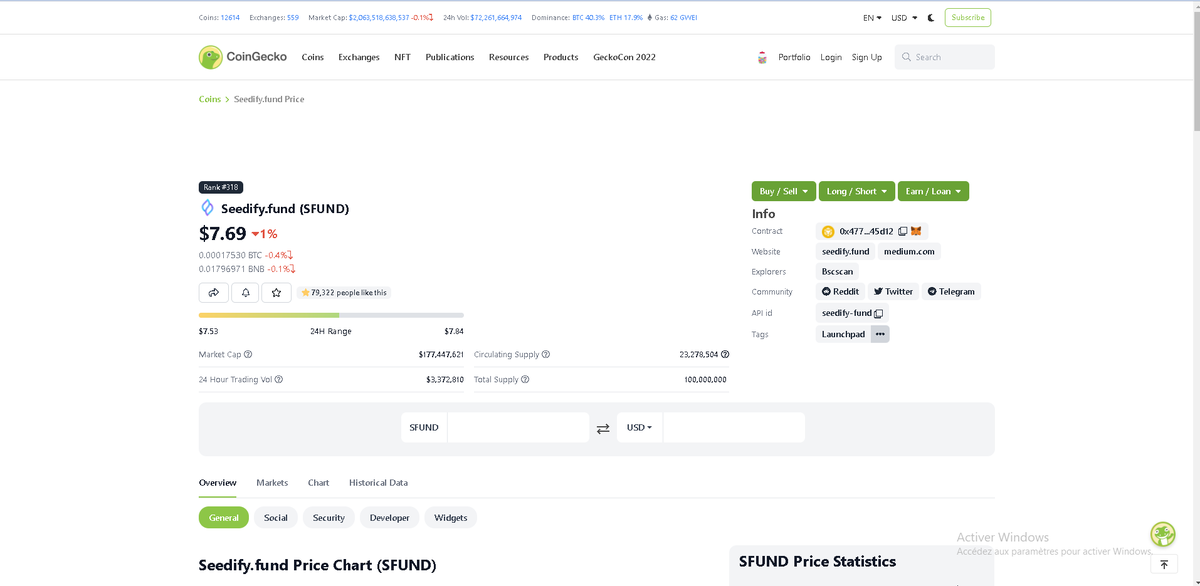Click the MetaMask fox icon
This screenshot has height=586, width=1200.
click(x=916, y=231)
